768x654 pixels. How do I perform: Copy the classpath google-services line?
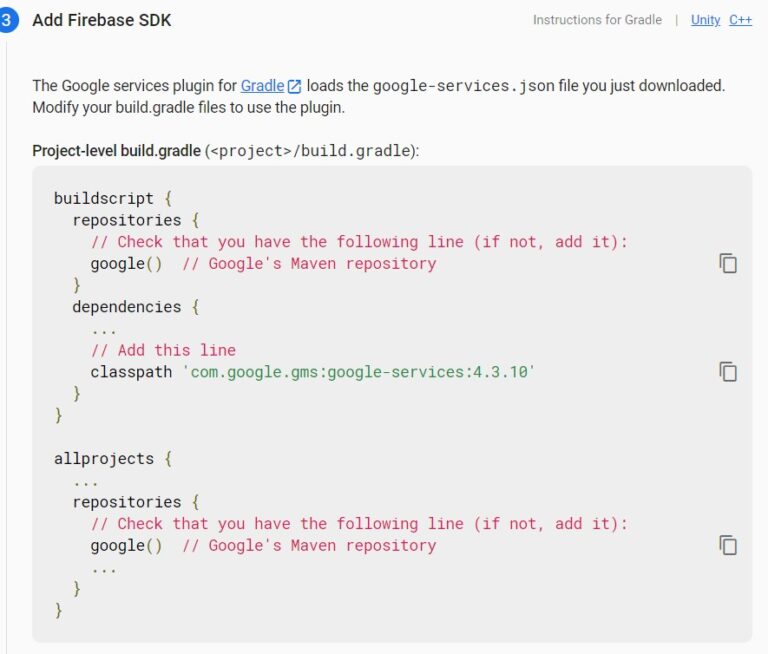tap(728, 372)
